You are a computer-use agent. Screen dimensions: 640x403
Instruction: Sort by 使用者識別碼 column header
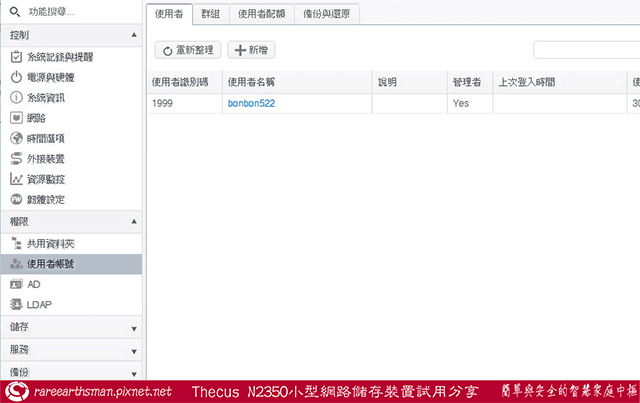(x=184, y=82)
